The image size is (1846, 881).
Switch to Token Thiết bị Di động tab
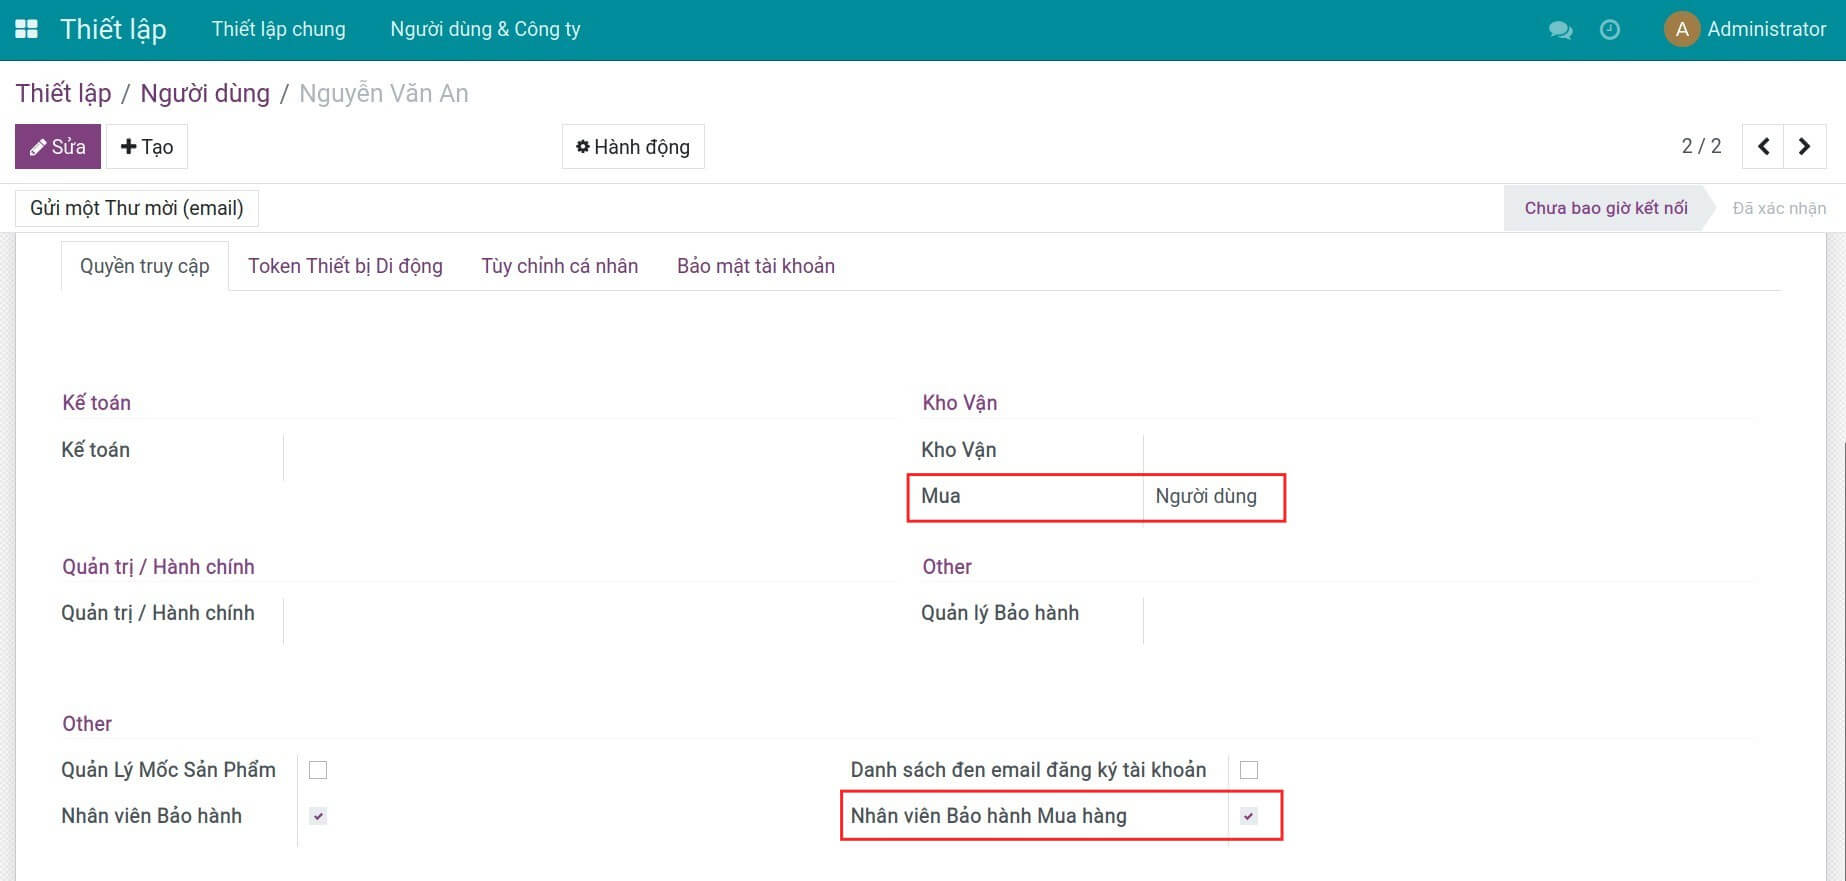tap(345, 266)
